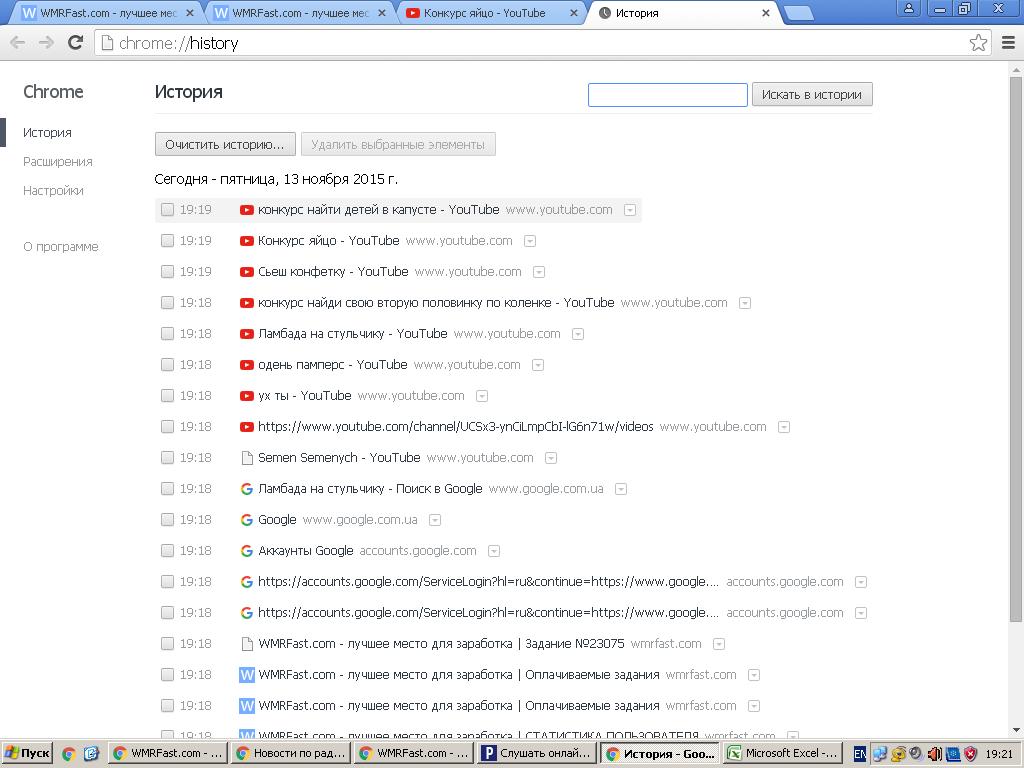
Task: Check the 'Съеш конфетку' history entry
Action: 167,272
